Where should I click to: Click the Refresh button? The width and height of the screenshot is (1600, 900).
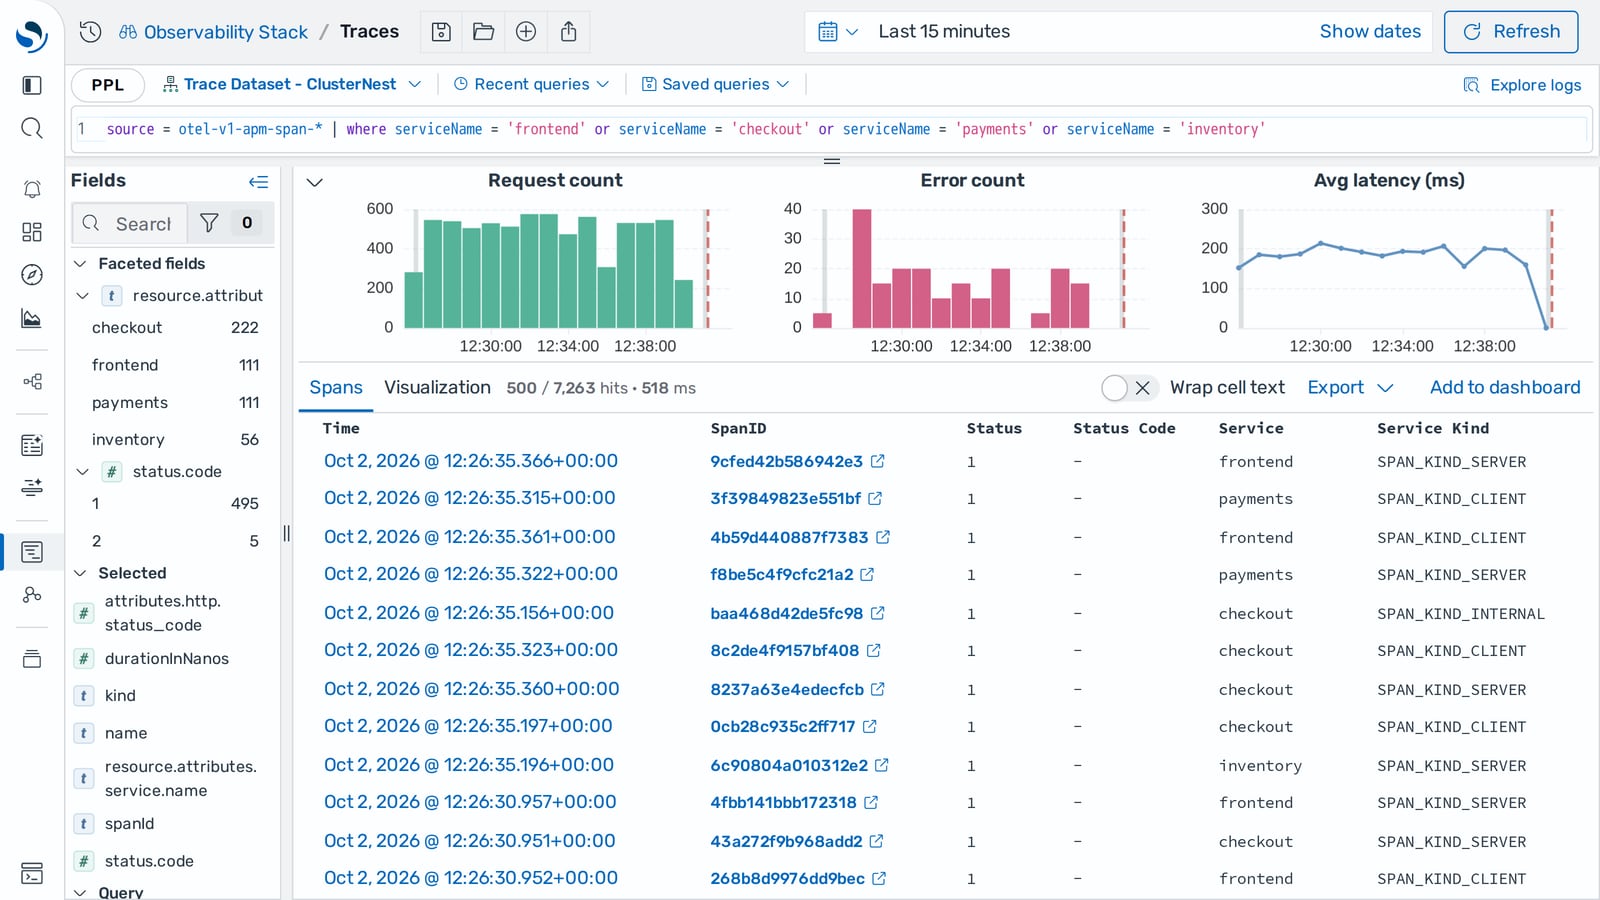point(1511,32)
